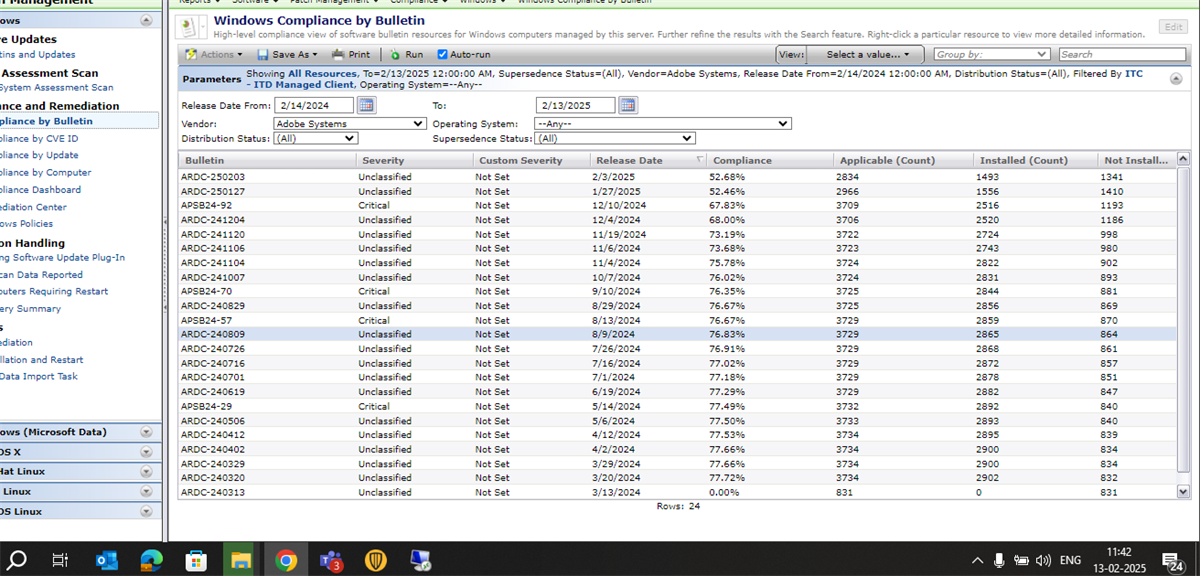Click the table scrollbar up arrow
1200x576 pixels.
(1184, 159)
